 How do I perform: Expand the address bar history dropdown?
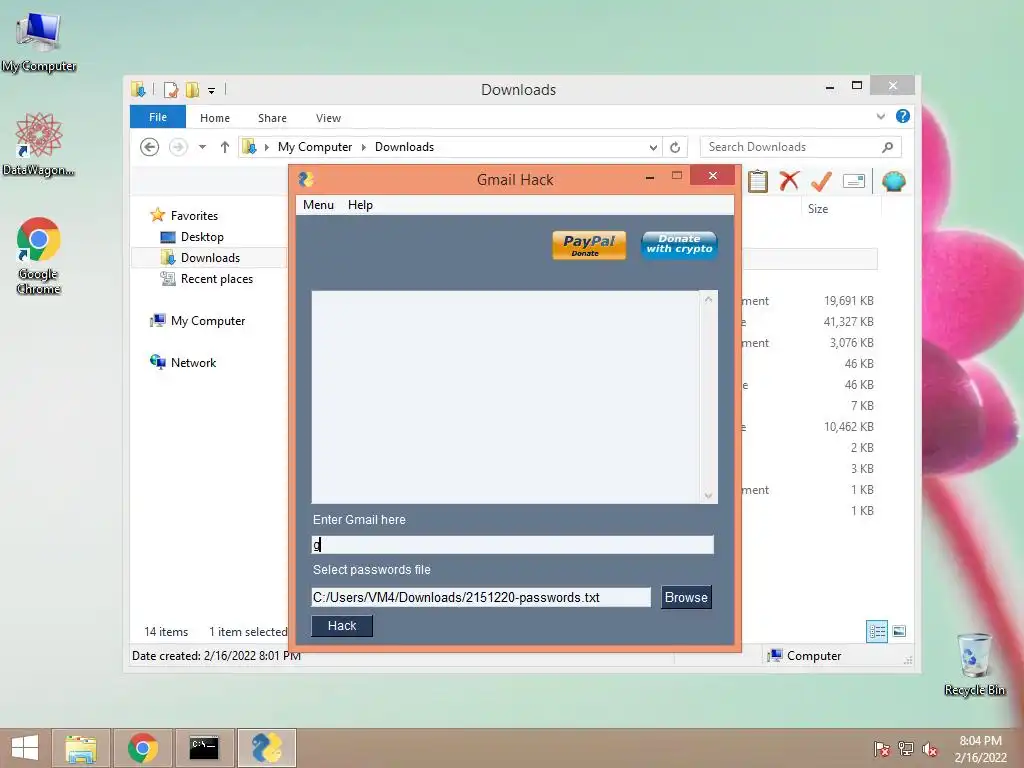(652, 148)
